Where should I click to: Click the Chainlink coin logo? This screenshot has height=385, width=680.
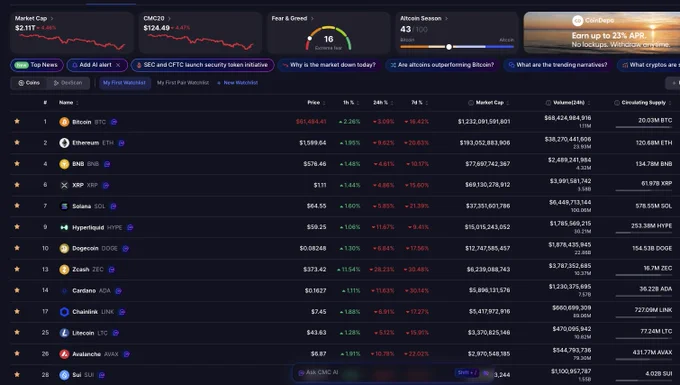tap(64, 312)
